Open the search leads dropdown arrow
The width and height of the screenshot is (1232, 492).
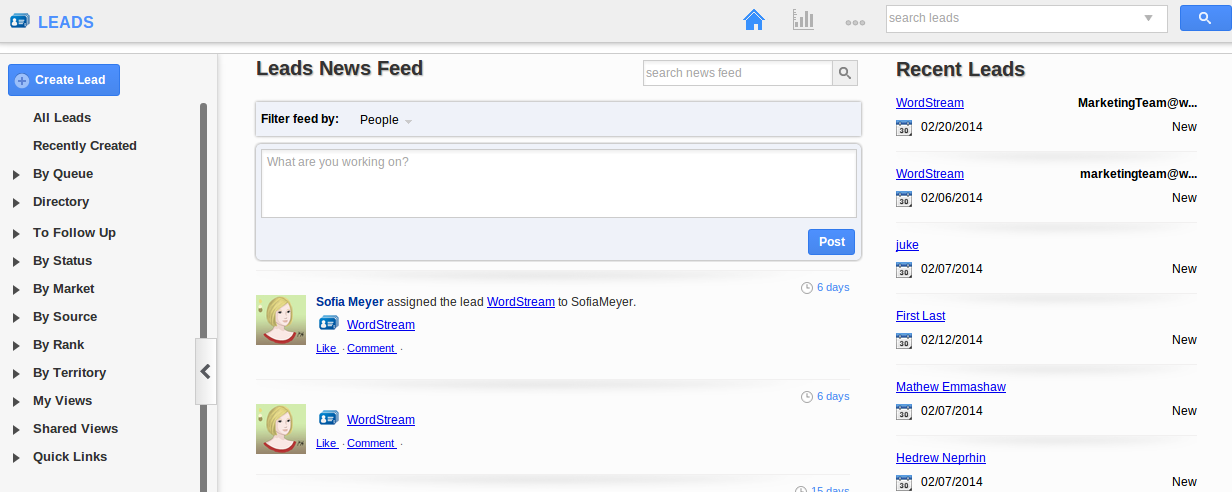1149,18
